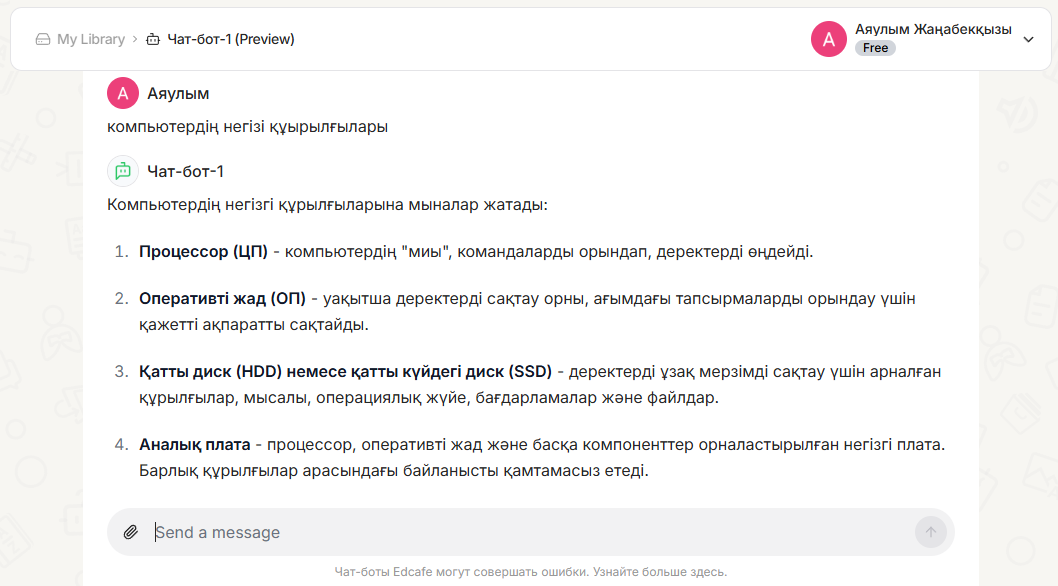Click the Қатты диск (HDD) list heading
This screenshot has width=1058, height=586.
345,371
